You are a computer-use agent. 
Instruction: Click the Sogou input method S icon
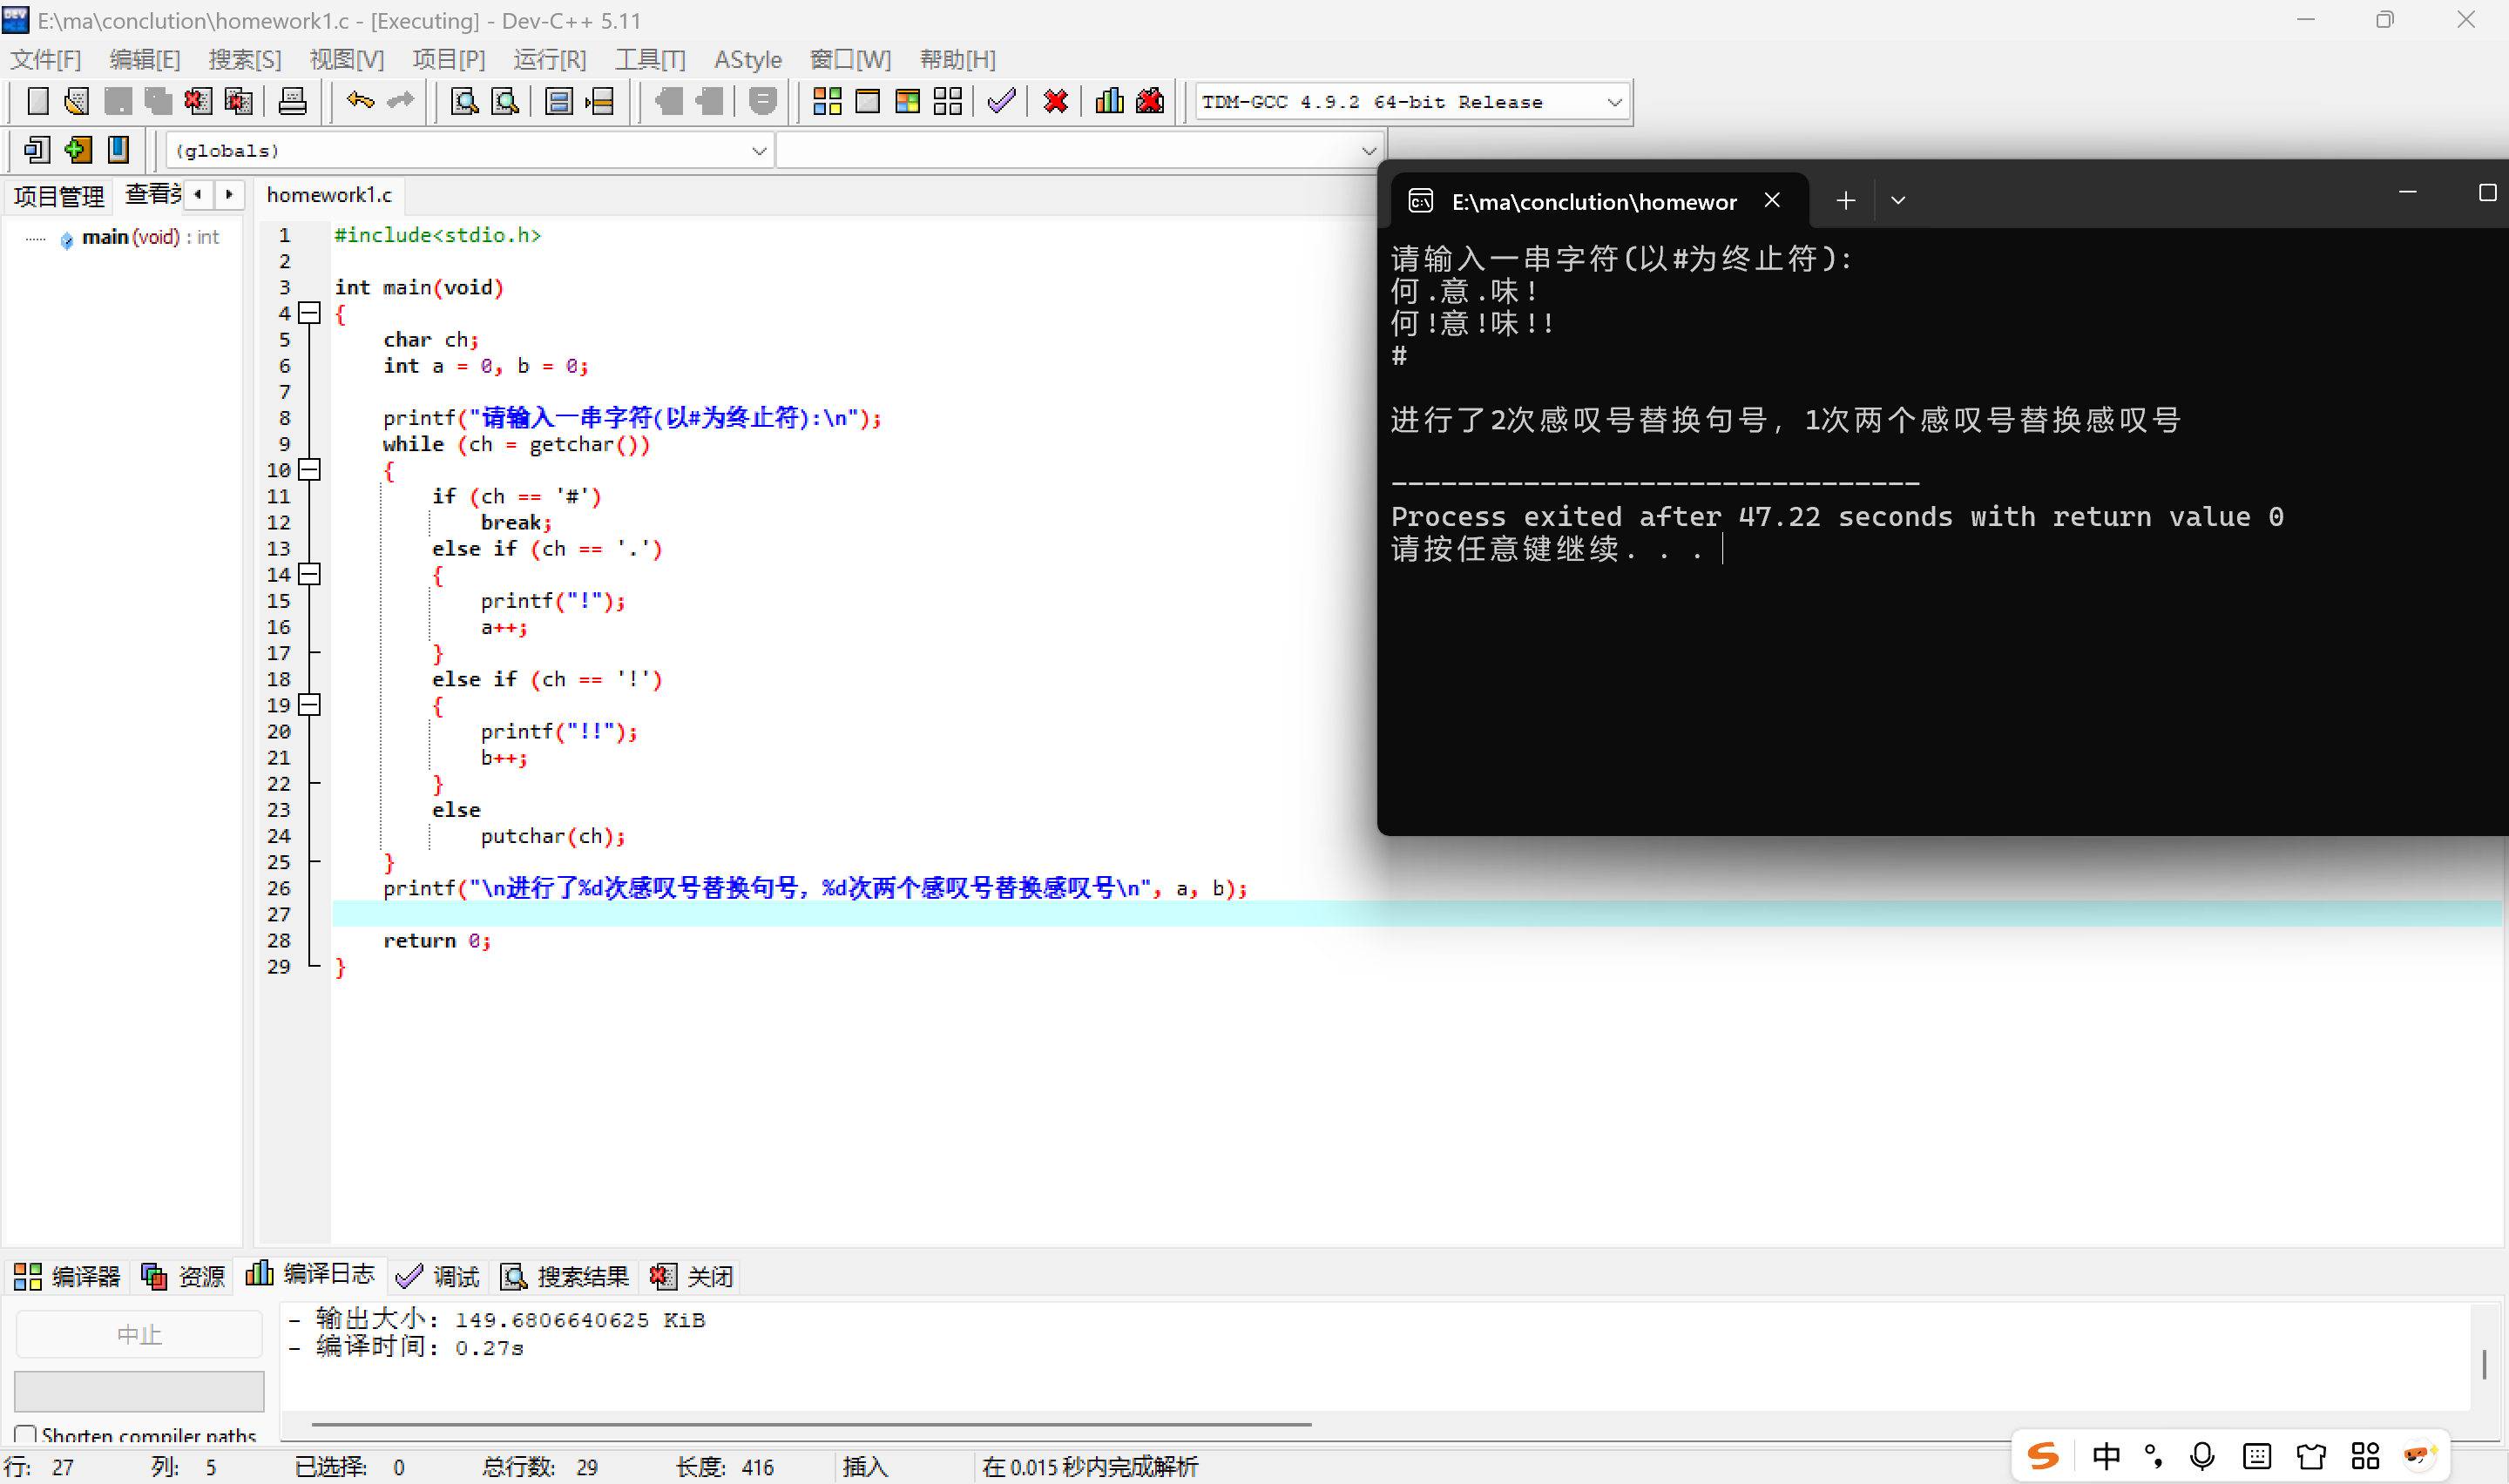coord(2043,1456)
